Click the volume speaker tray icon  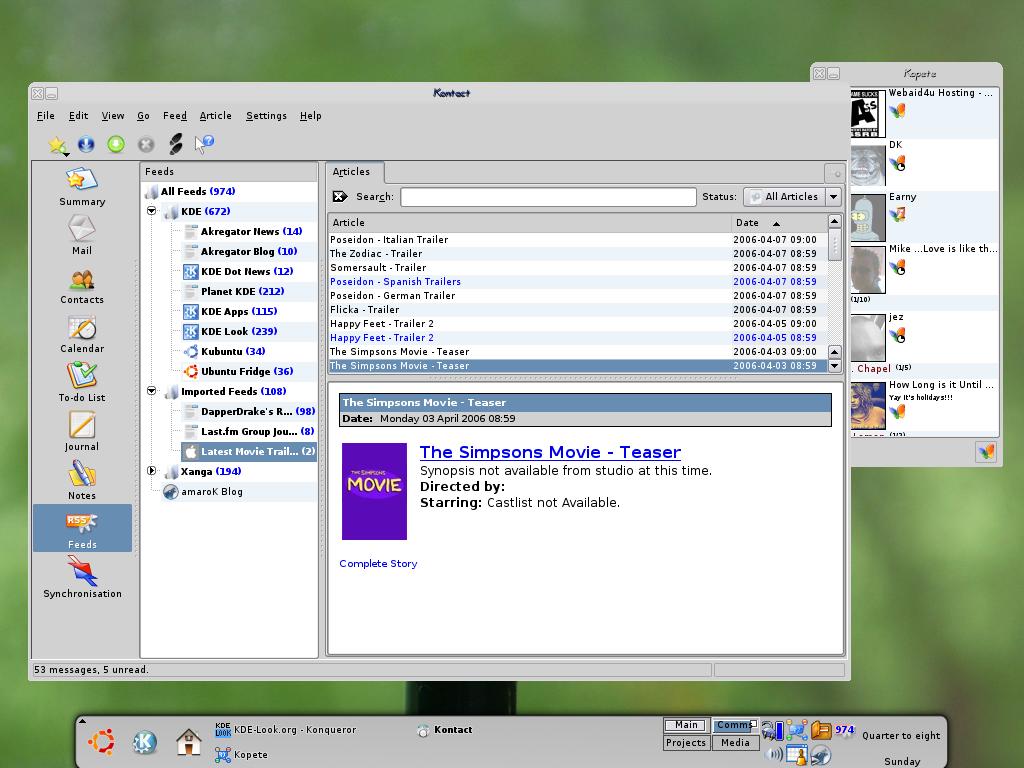pos(774,754)
